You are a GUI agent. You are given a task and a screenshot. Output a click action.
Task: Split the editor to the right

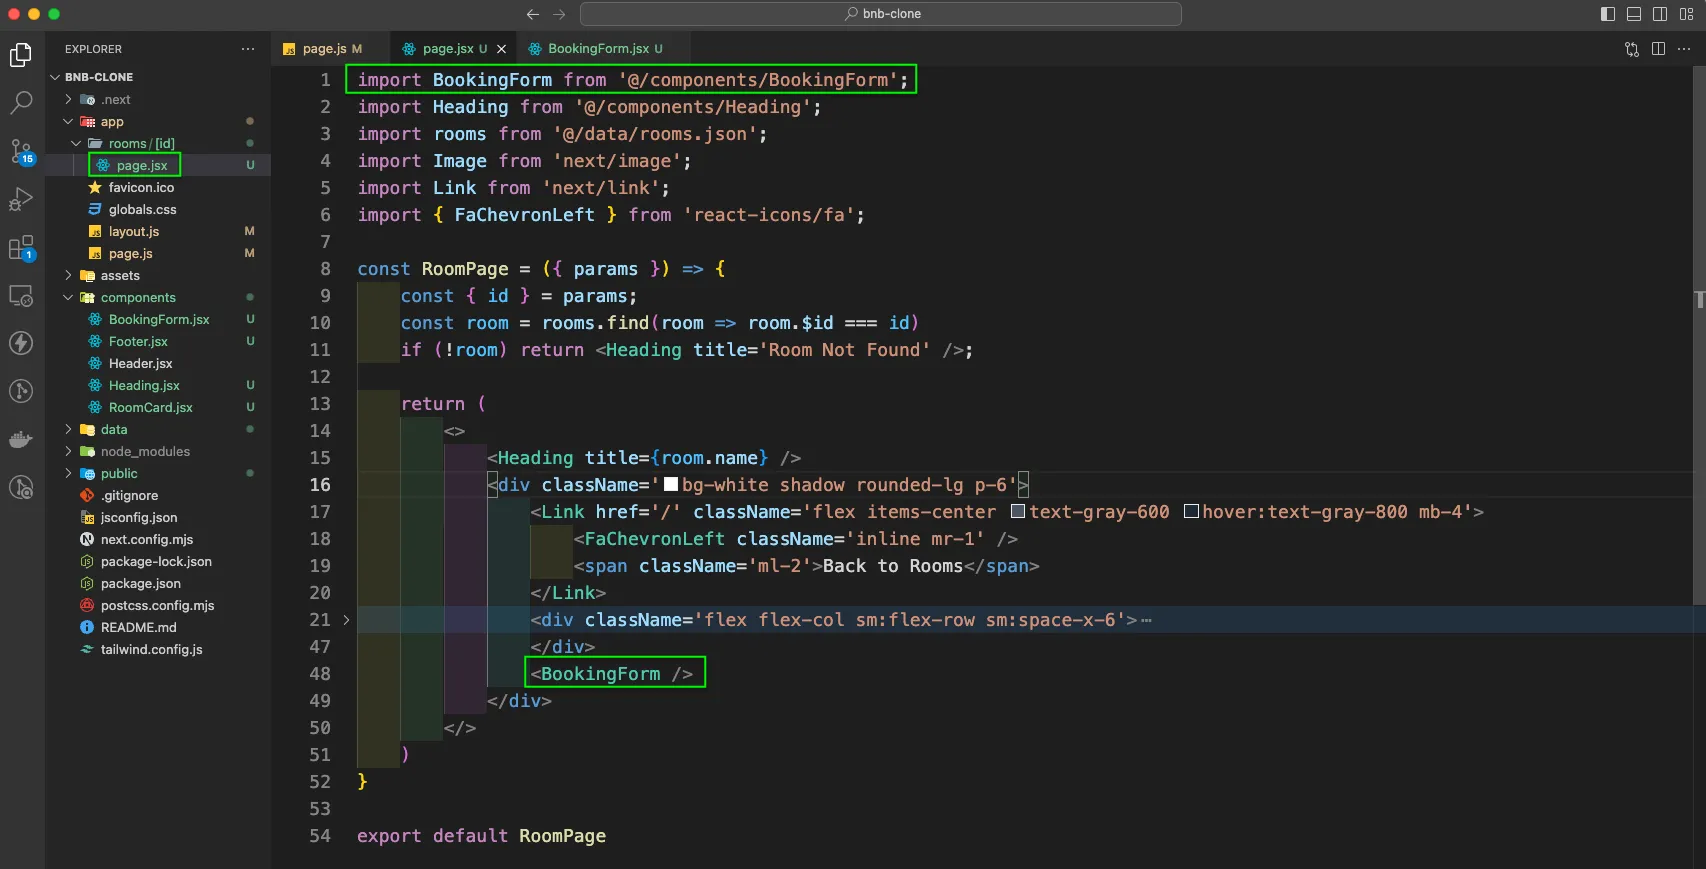pyautogui.click(x=1658, y=49)
